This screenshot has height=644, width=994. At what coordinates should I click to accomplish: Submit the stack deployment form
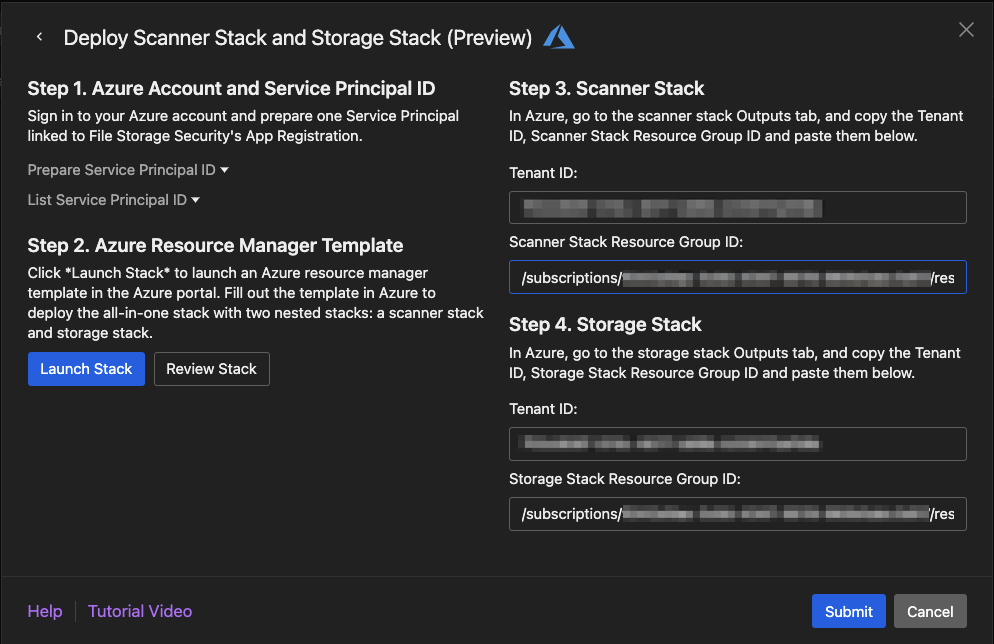848,611
